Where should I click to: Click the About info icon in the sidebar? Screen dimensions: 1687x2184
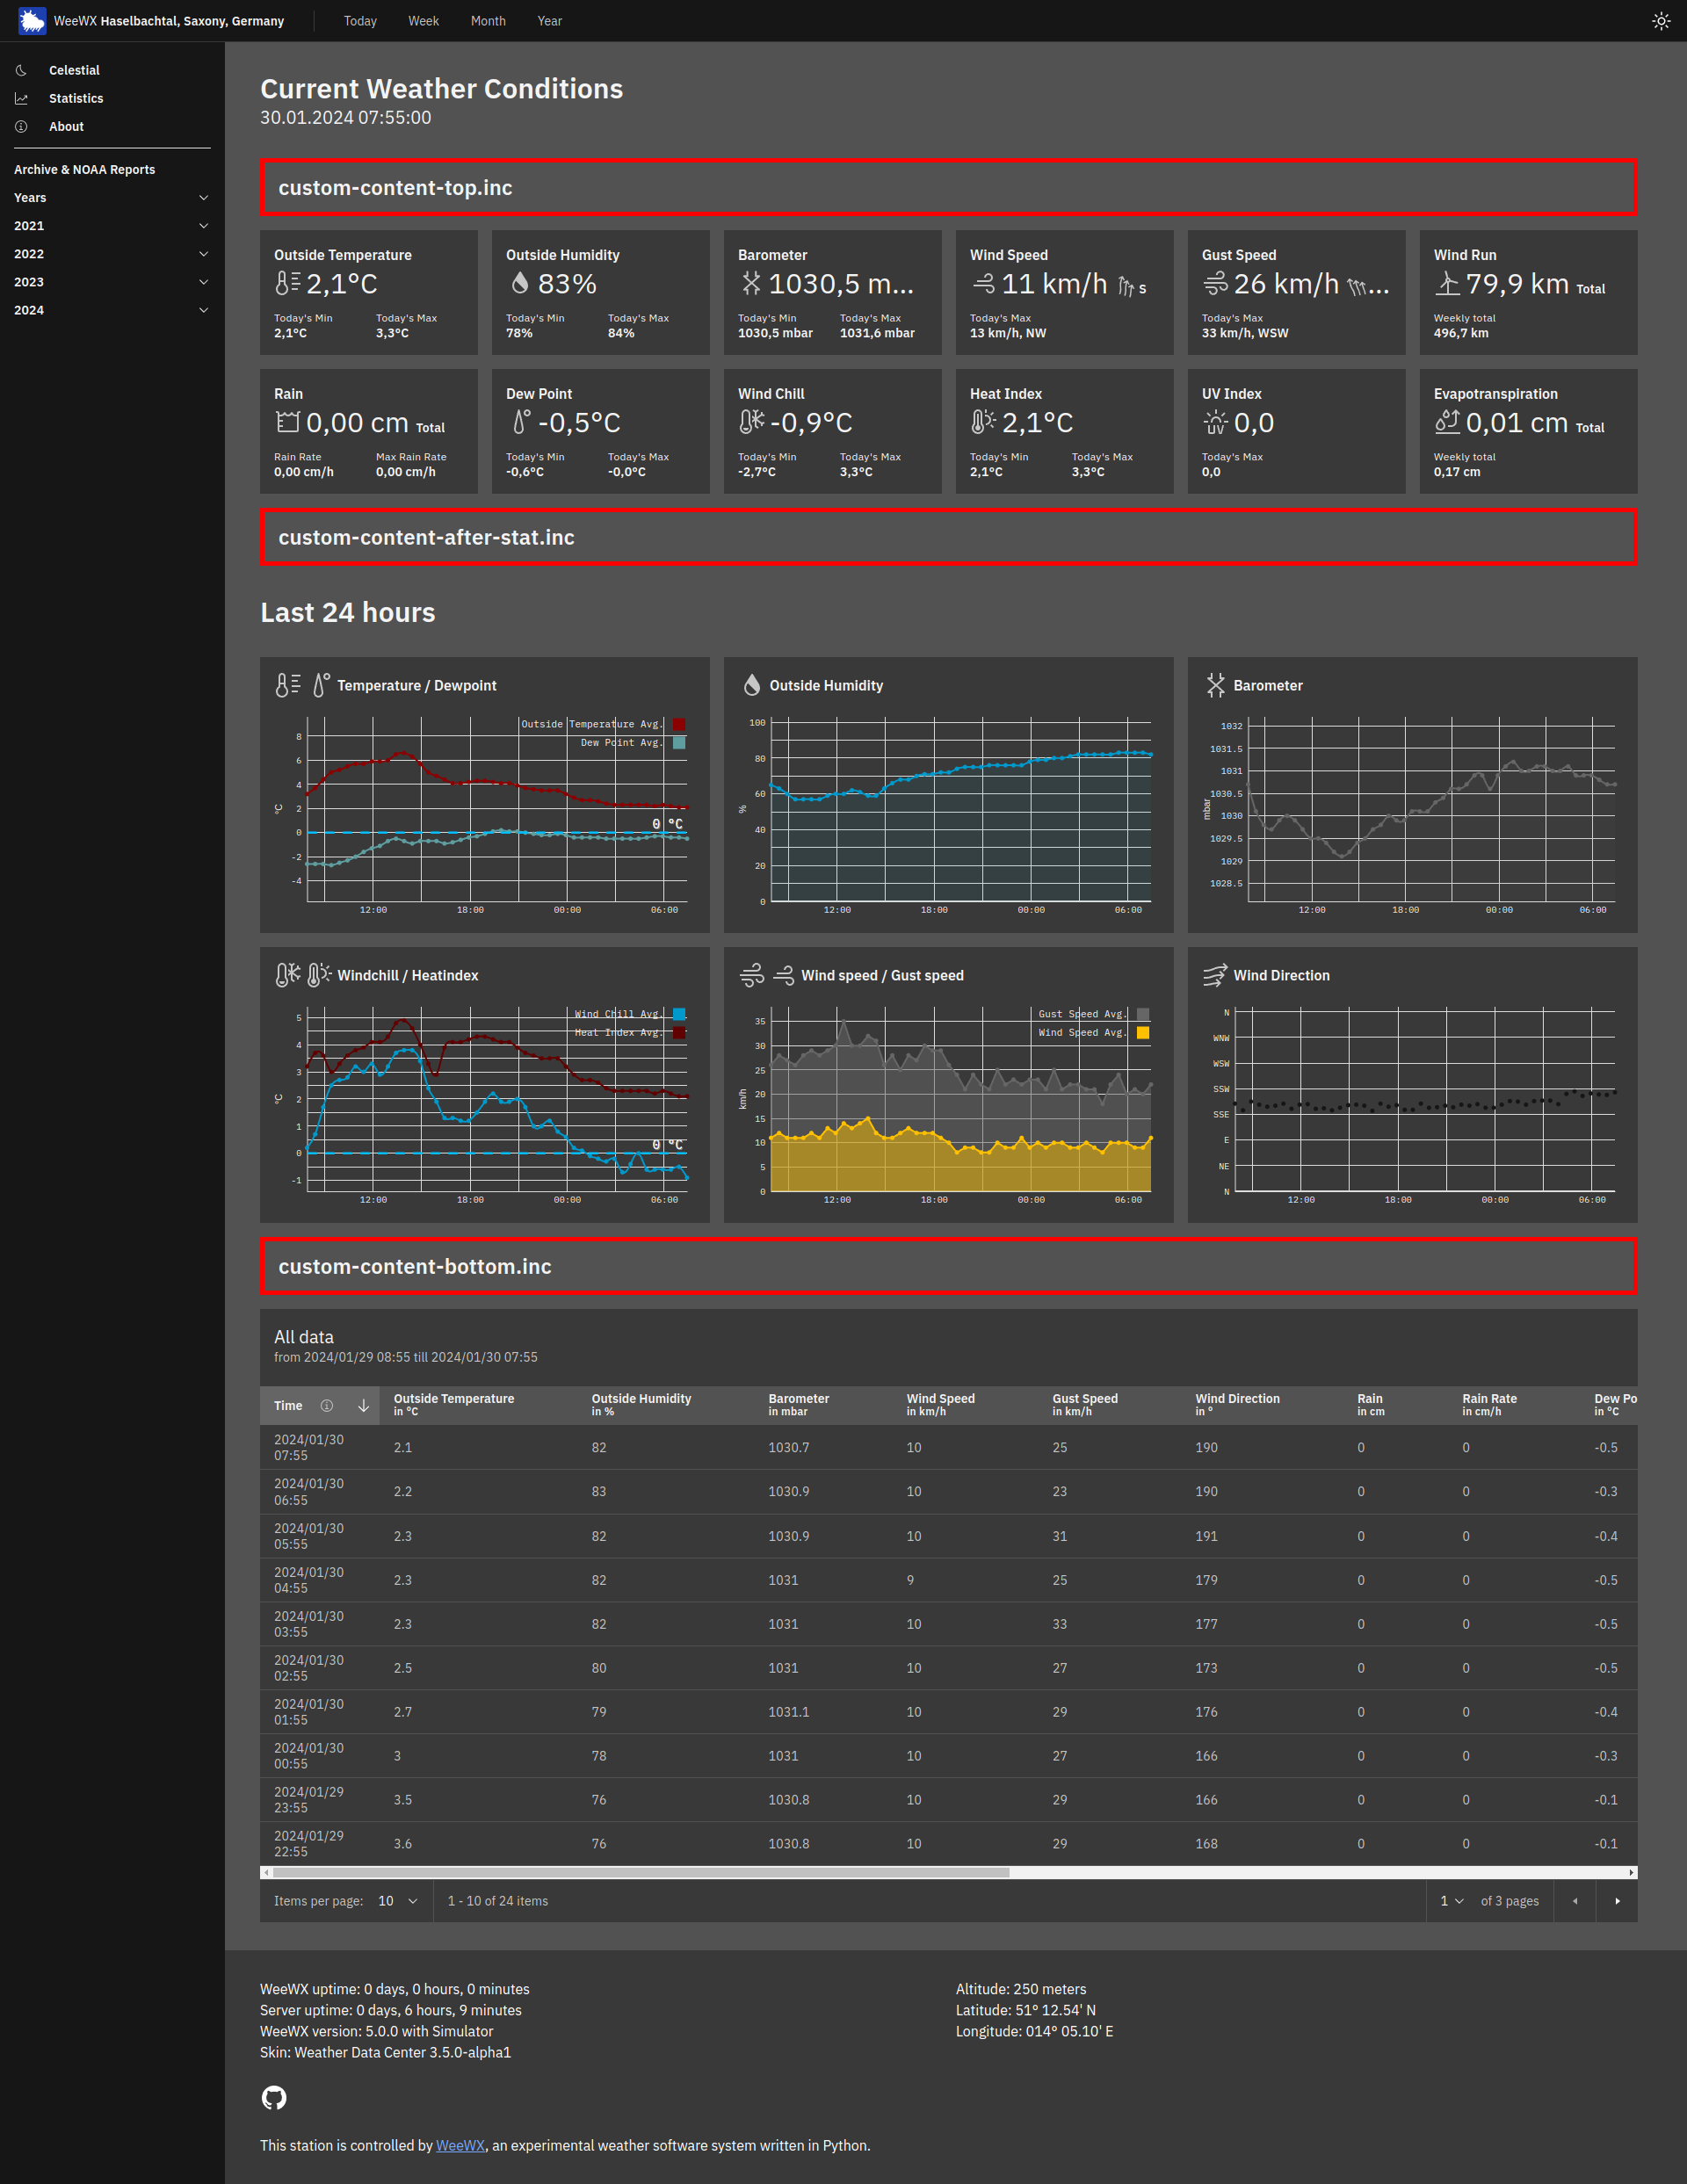pyautogui.click(x=22, y=126)
